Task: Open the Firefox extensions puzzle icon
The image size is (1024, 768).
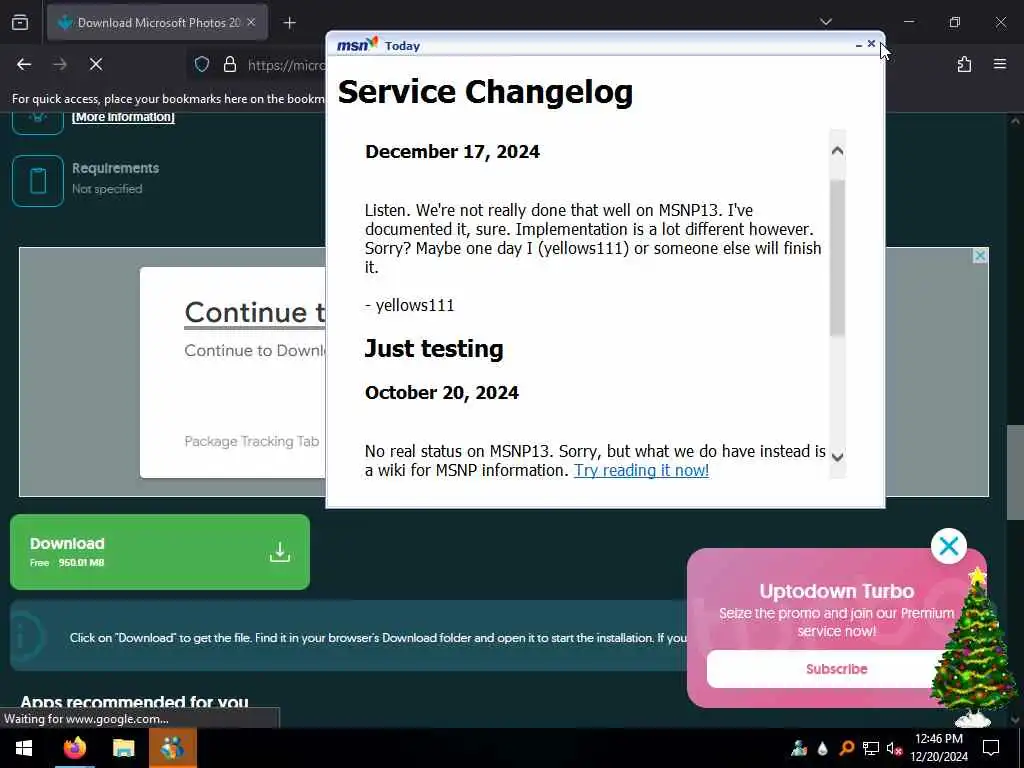Action: pos(964,64)
